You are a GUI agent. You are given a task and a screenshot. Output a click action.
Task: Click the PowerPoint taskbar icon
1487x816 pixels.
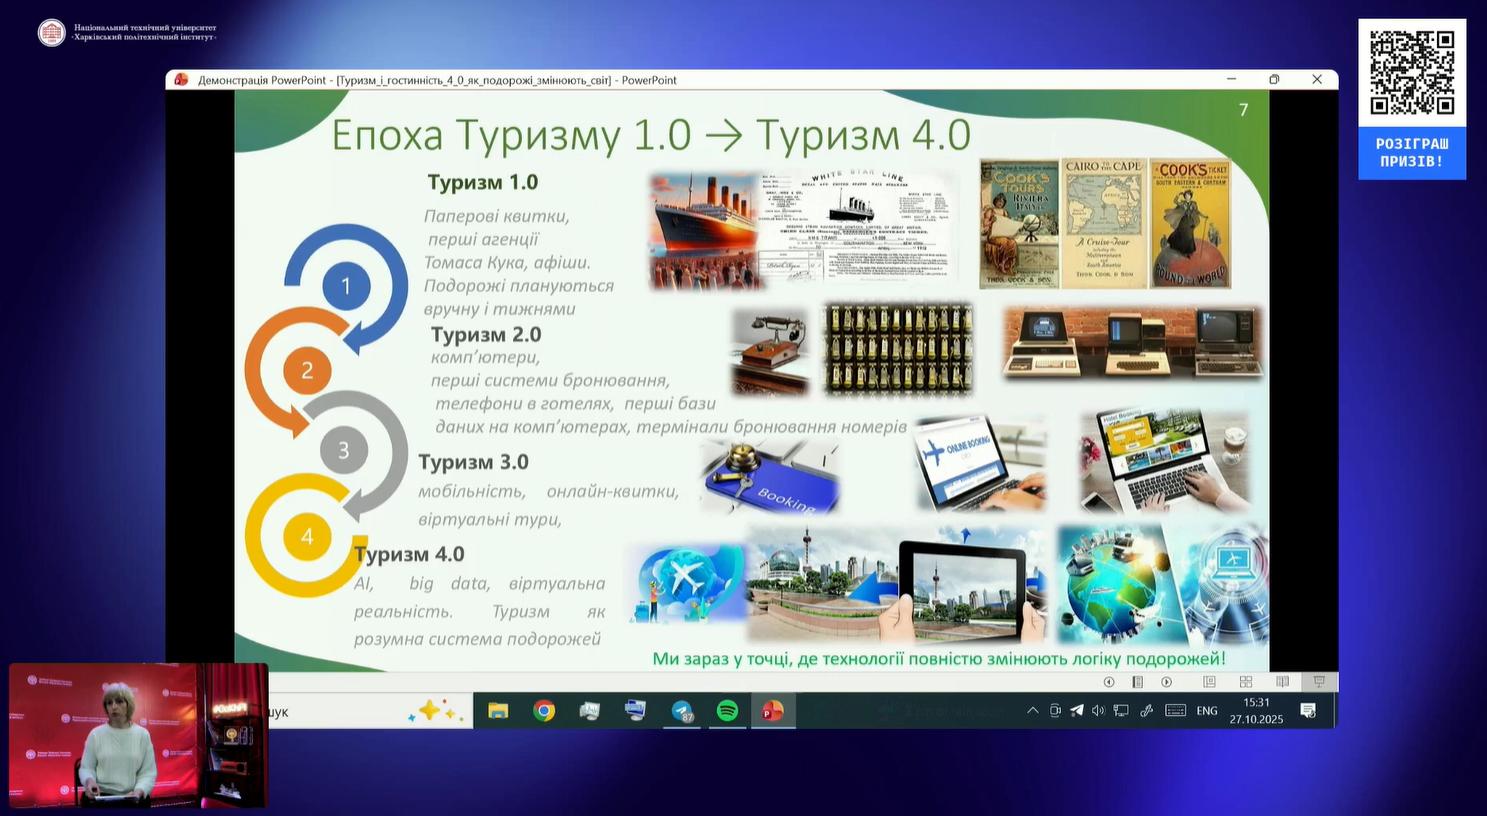772,711
